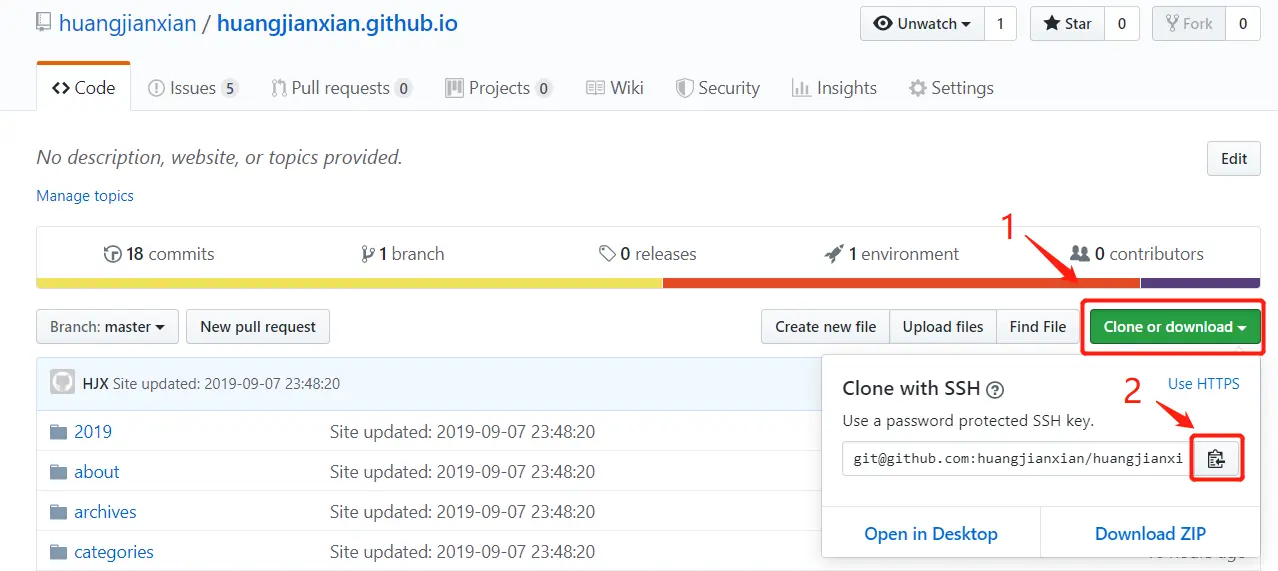View the watchers count 1

pyautogui.click(x=1000, y=24)
